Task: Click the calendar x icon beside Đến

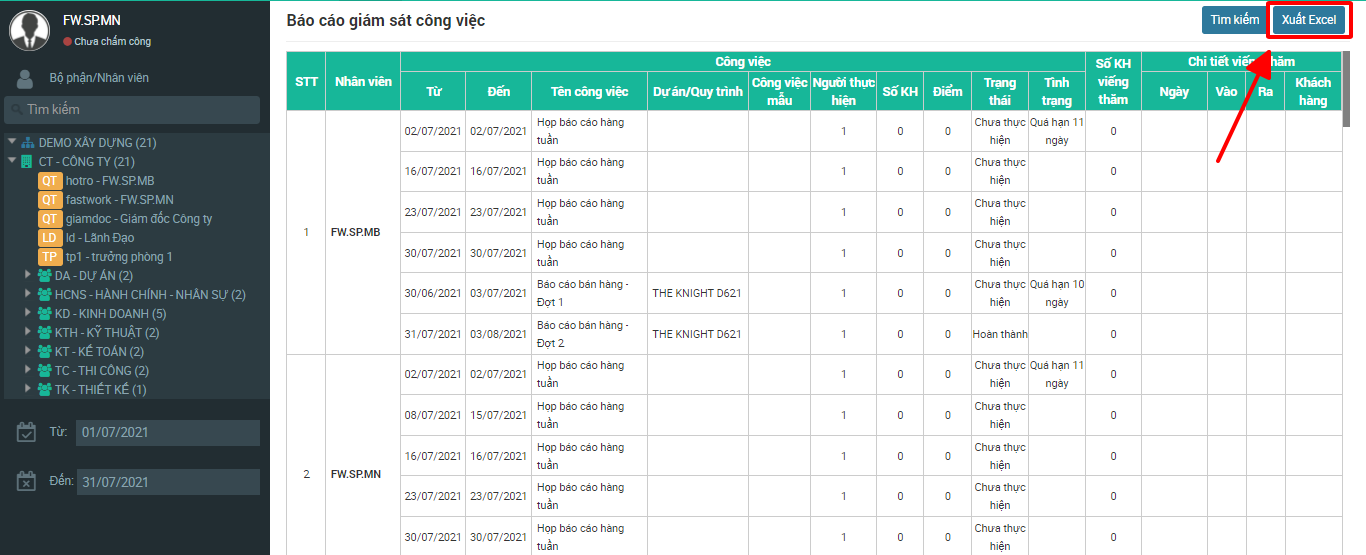Action: [x=27, y=482]
